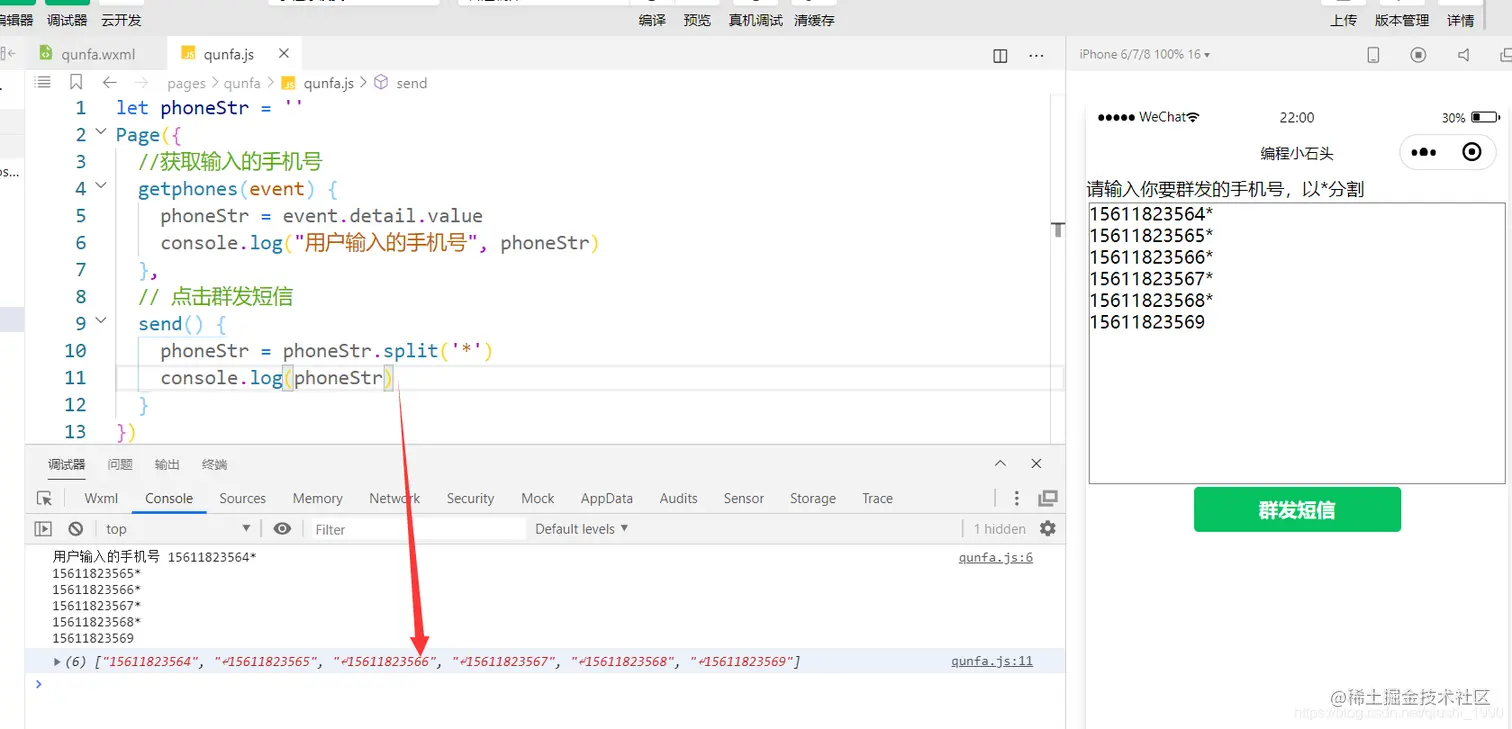Click the bookmark icon in breadcrumb bar
Image resolution: width=1512 pixels, height=729 pixels.
point(76,83)
